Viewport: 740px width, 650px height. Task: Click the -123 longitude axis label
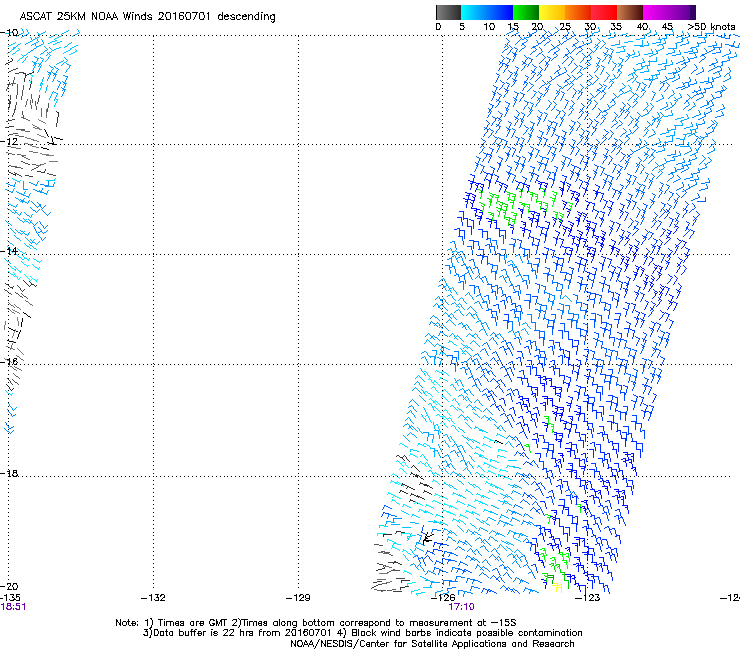[588, 598]
